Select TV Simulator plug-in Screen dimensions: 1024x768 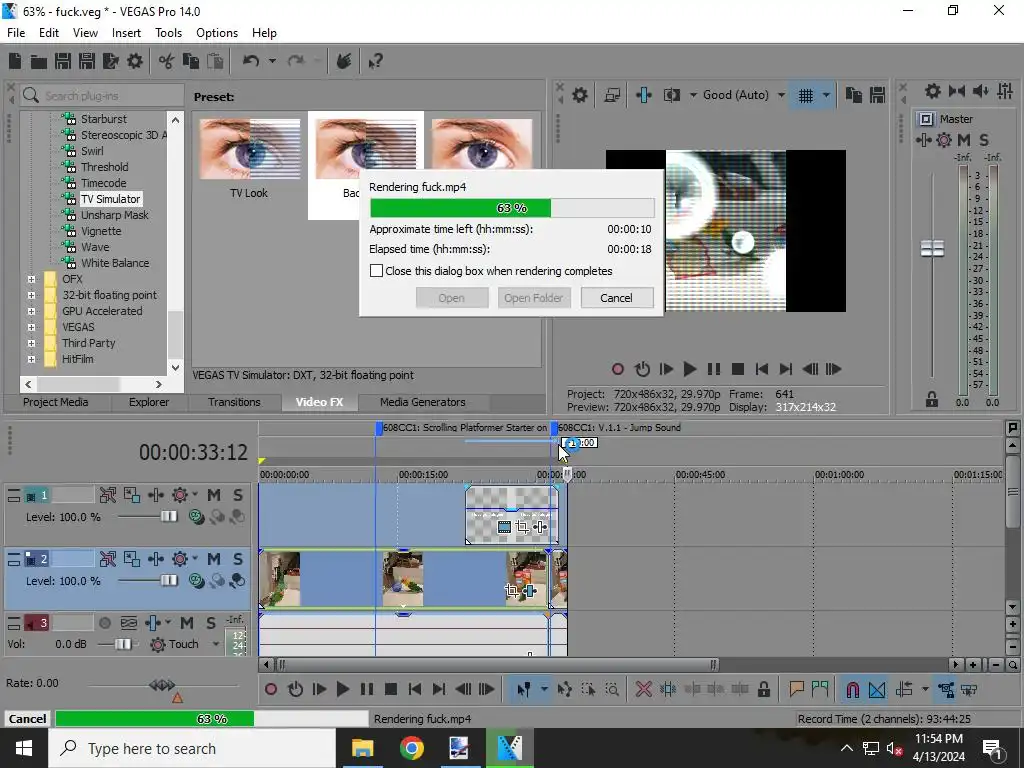(x=110, y=199)
